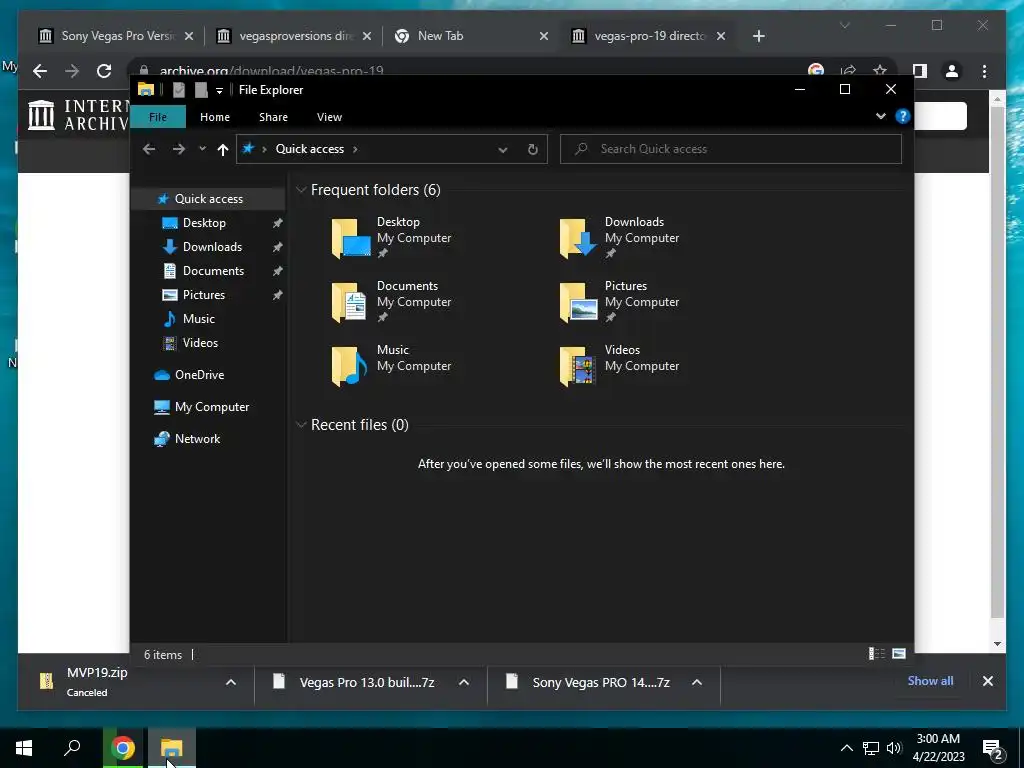Collapse the Frequent folders group
Viewport: 1024px width, 768px height.
[x=301, y=190]
